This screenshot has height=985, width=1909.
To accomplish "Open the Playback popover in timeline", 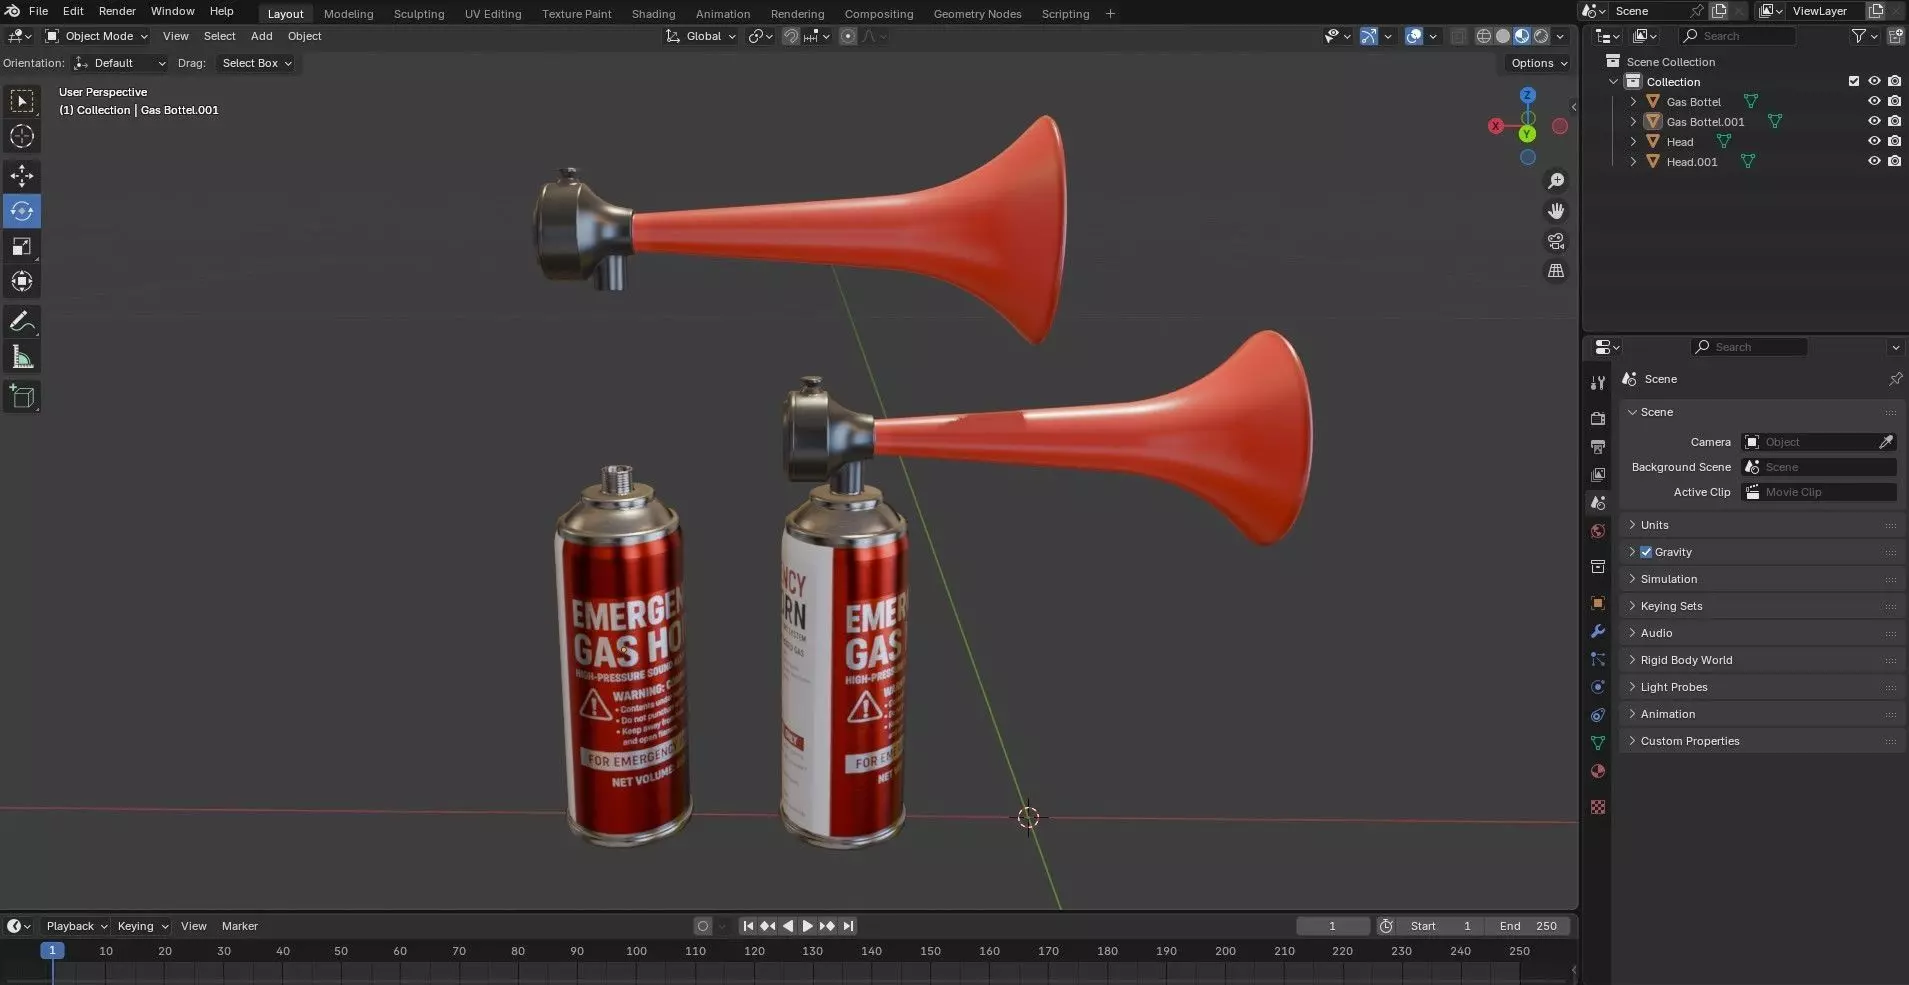I will pos(76,926).
